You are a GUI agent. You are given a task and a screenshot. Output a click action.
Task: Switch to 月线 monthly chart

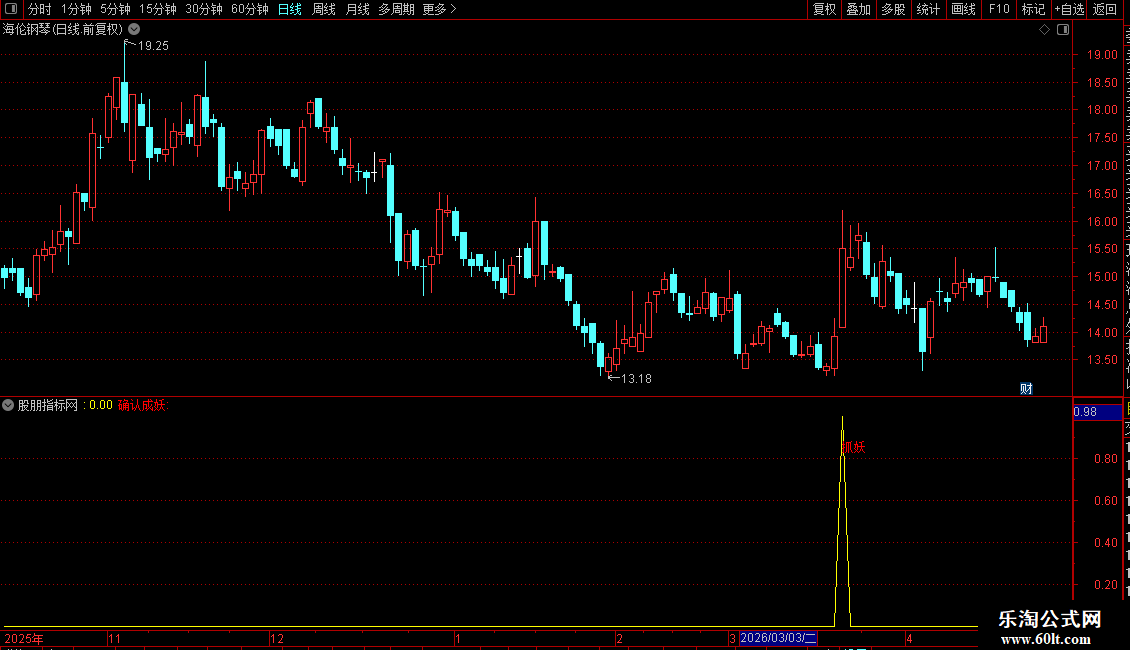(357, 9)
